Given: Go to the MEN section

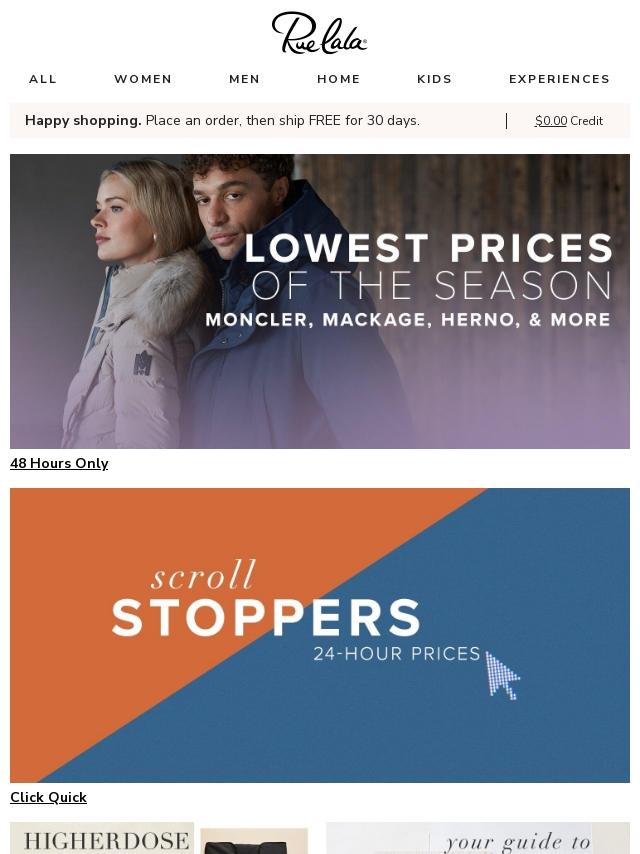Looking at the screenshot, I should [x=245, y=79].
